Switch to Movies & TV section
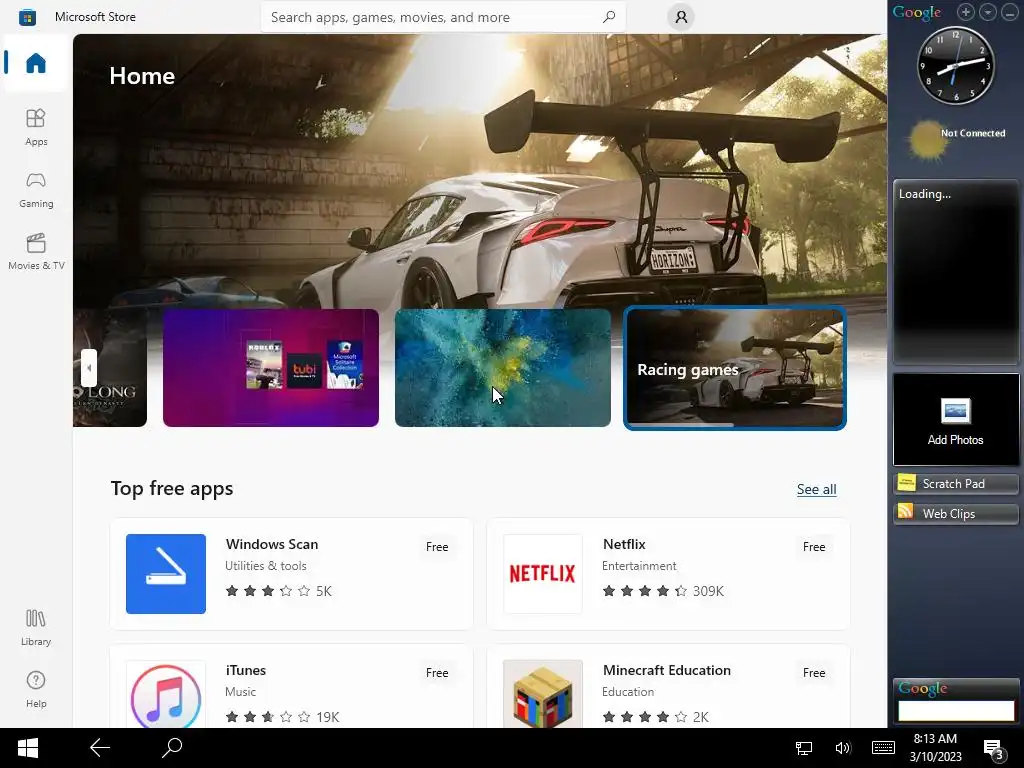This screenshot has height=768, width=1024. (x=36, y=251)
